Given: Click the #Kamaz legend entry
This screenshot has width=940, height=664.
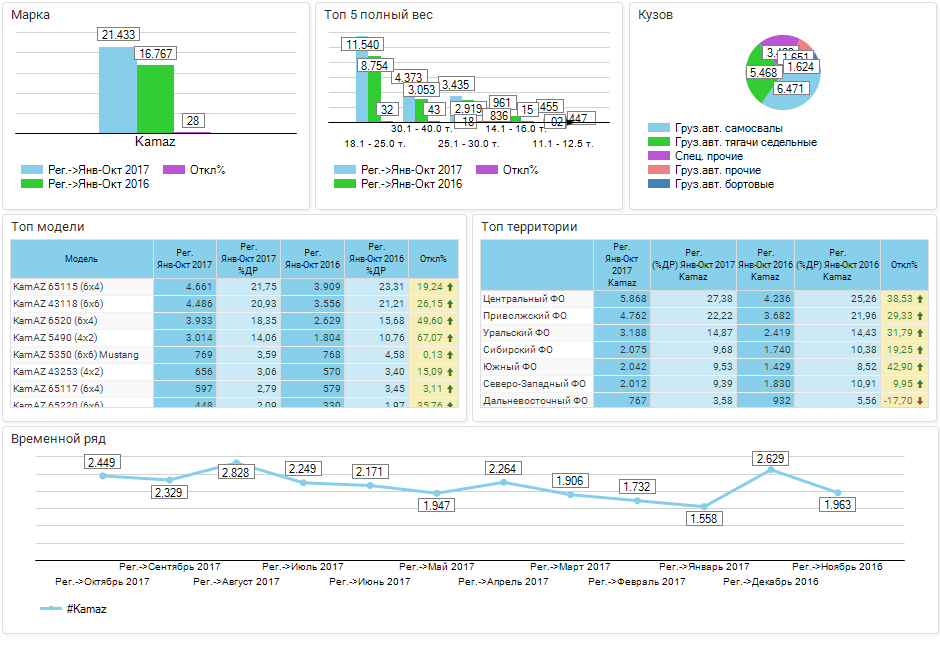Looking at the screenshot, I should pyautogui.click(x=73, y=609).
